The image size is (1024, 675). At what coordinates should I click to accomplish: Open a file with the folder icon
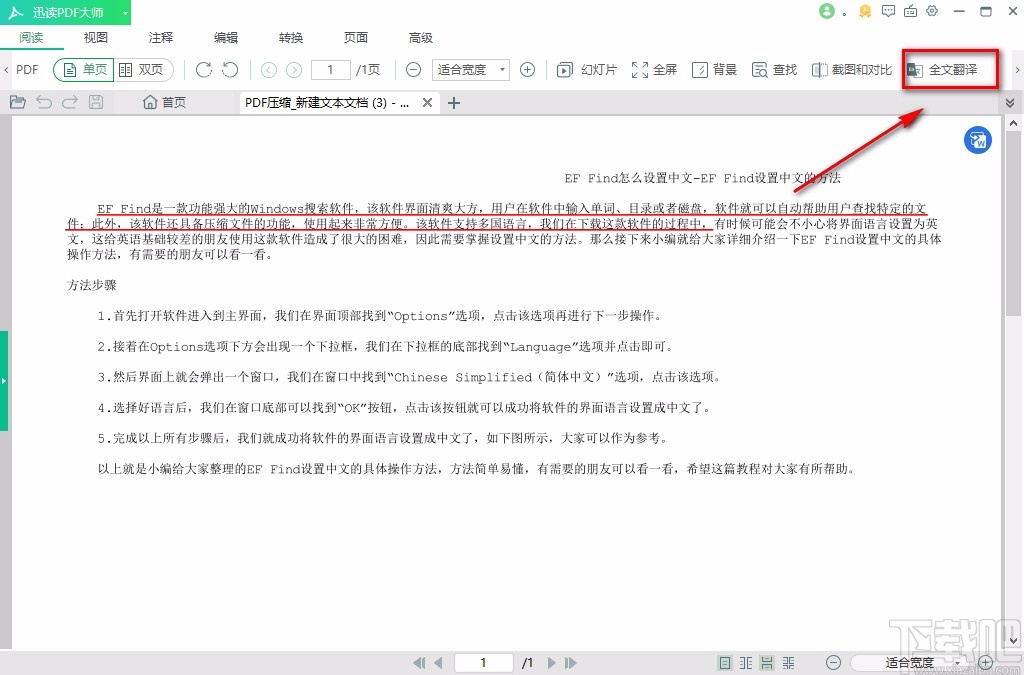pyautogui.click(x=17, y=101)
